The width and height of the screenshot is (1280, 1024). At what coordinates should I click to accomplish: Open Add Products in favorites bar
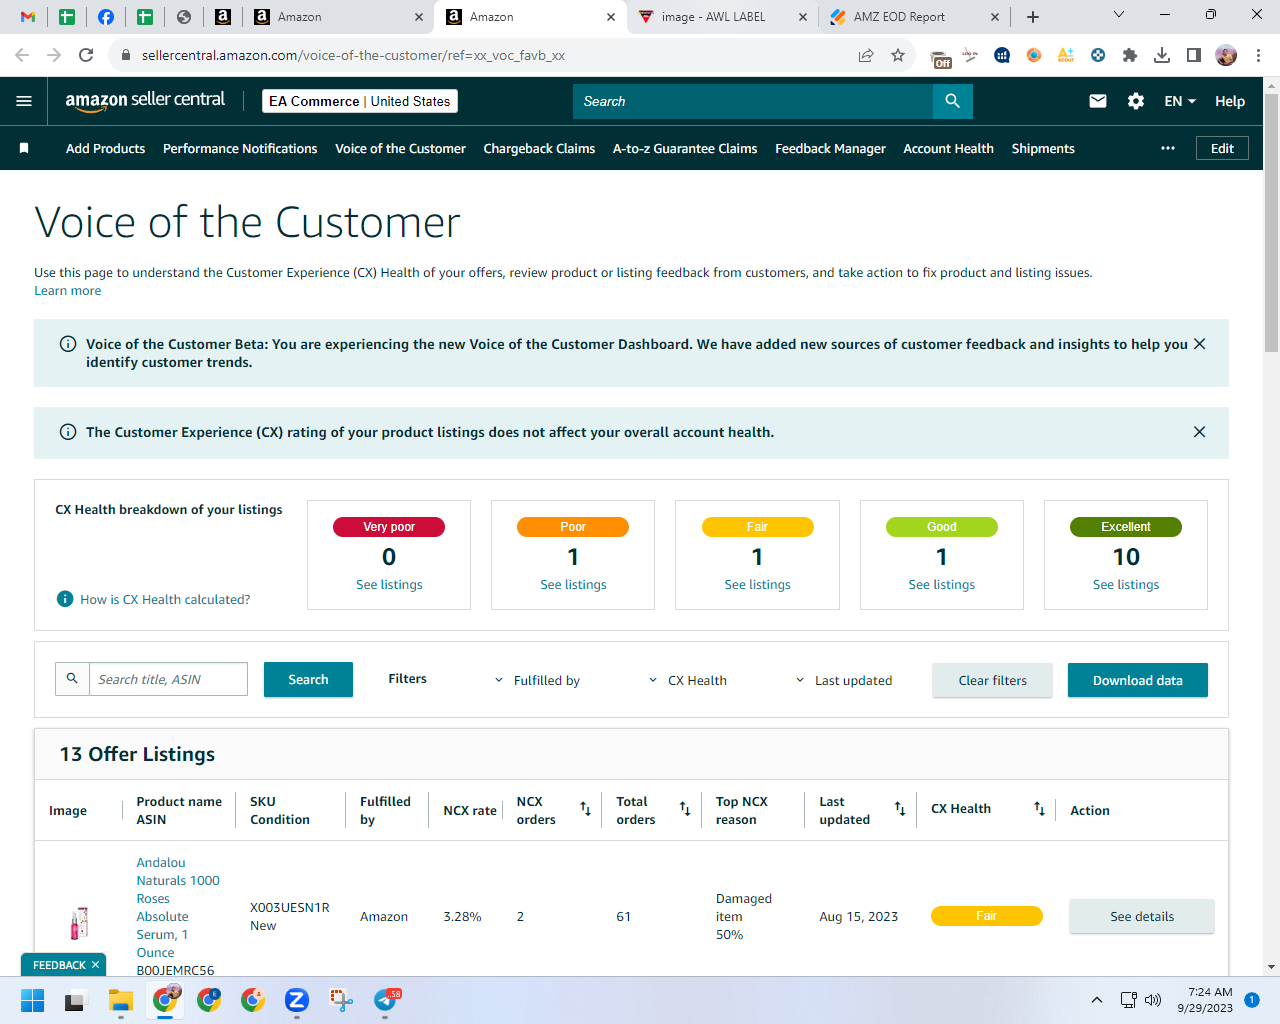(x=105, y=148)
